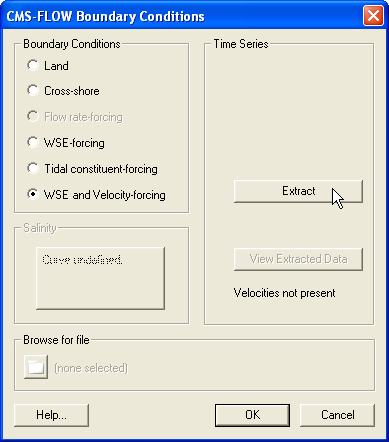389x442 pixels.
Task: Click the (none selected) file name text
Action: (91, 368)
